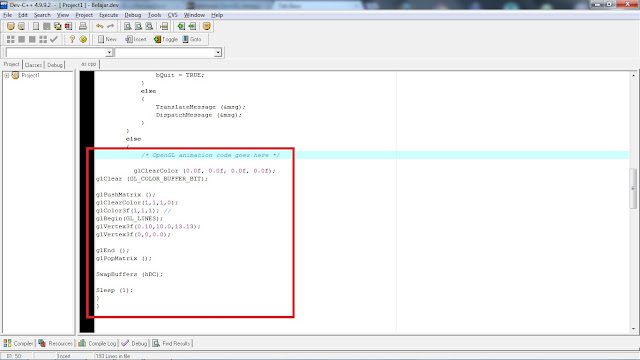Click the New Project toolbar icon
Image resolution: width=640 pixels, height=360 pixels.
[11, 26]
